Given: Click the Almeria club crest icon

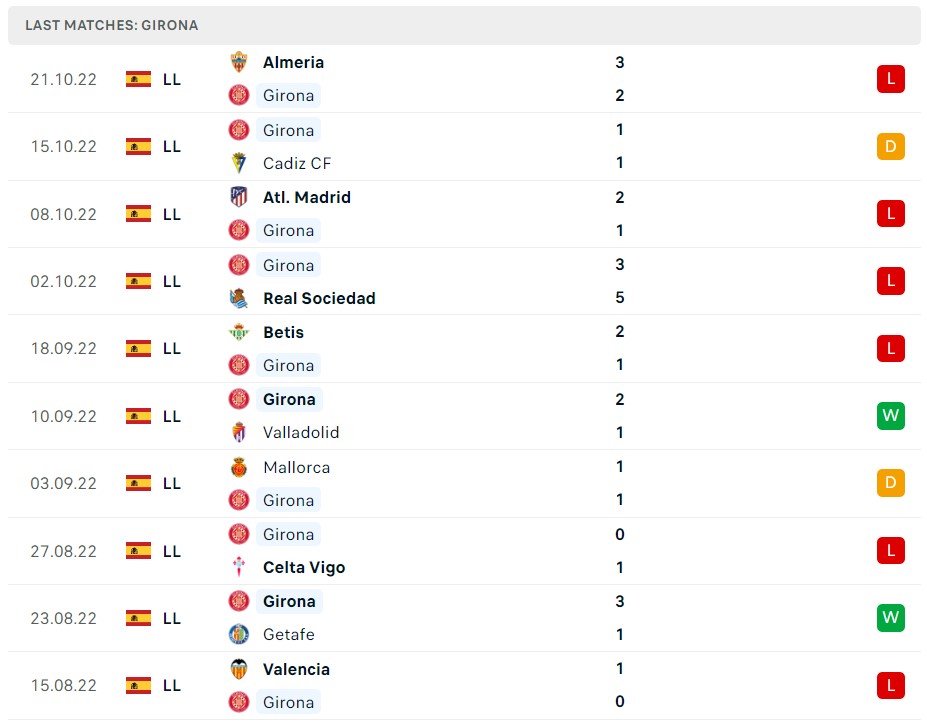Looking at the screenshot, I should point(238,62).
